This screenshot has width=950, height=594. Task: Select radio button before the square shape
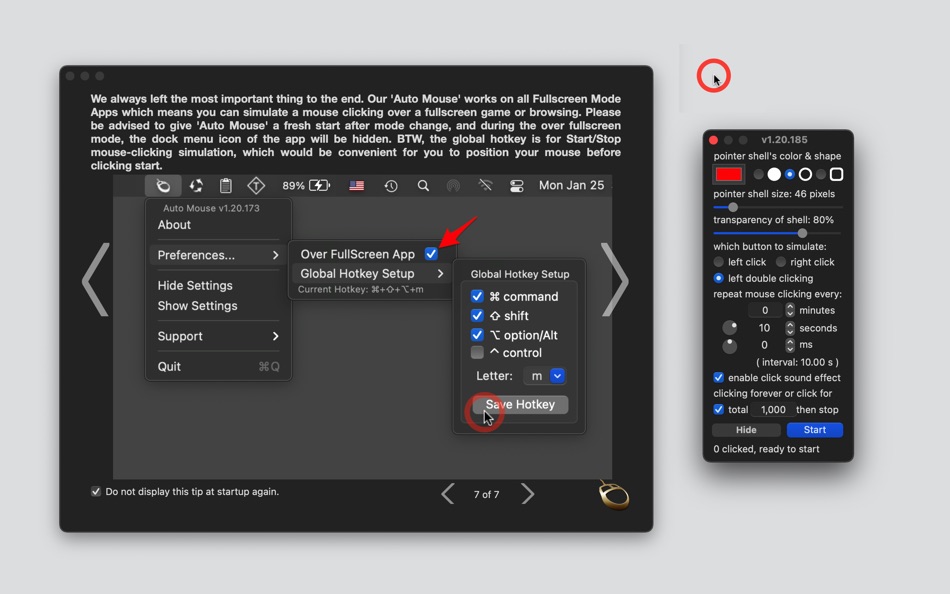point(821,175)
